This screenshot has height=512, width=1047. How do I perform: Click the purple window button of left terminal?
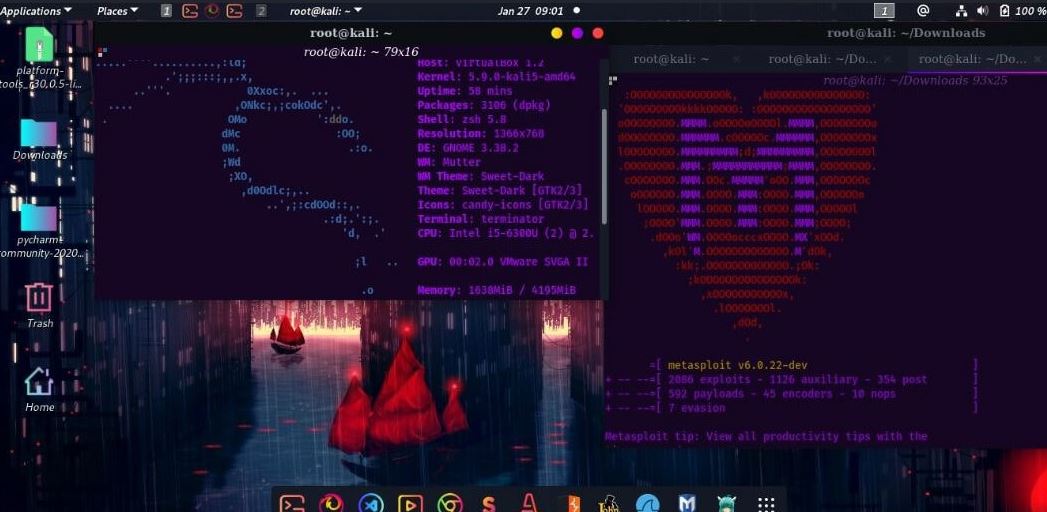(x=577, y=33)
